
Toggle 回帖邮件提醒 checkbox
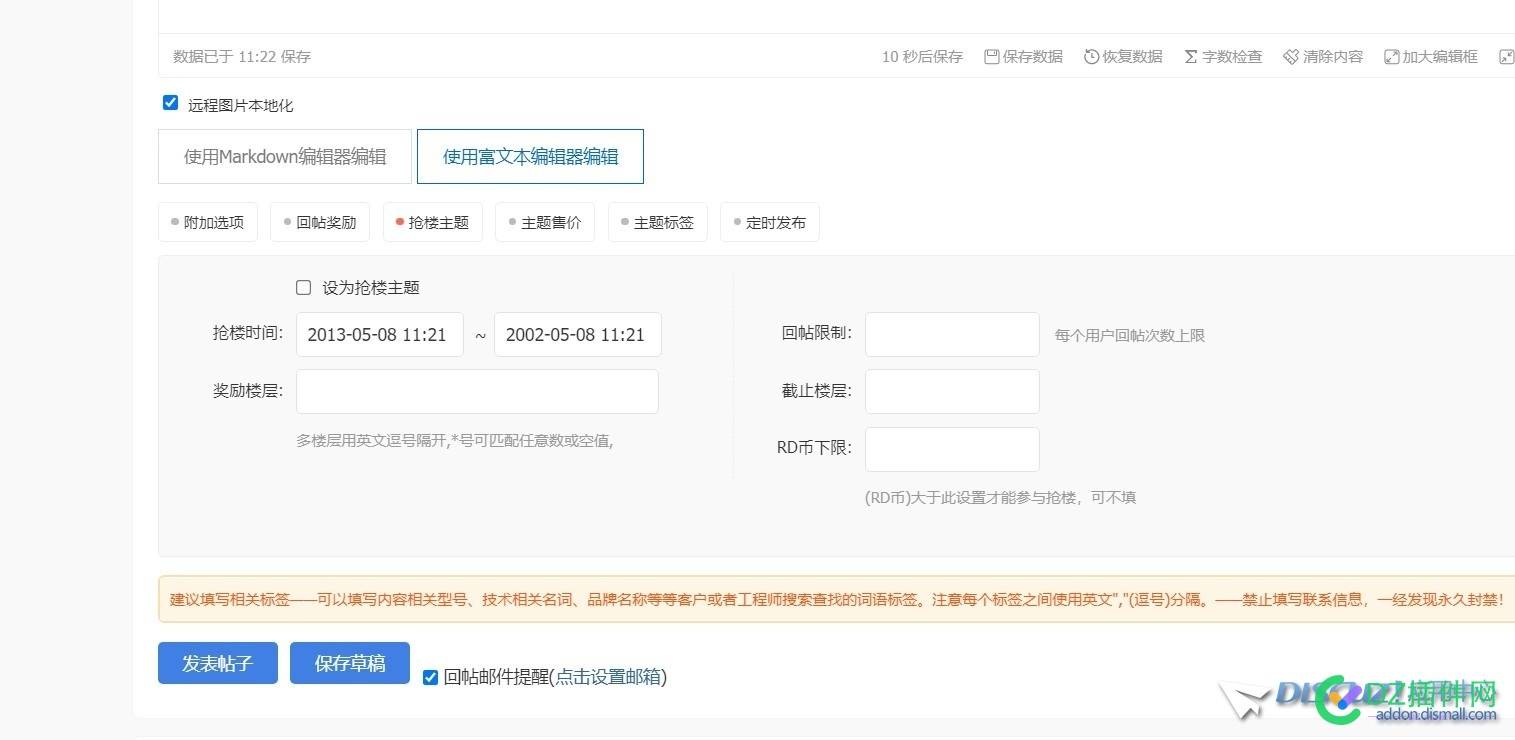click(x=430, y=677)
